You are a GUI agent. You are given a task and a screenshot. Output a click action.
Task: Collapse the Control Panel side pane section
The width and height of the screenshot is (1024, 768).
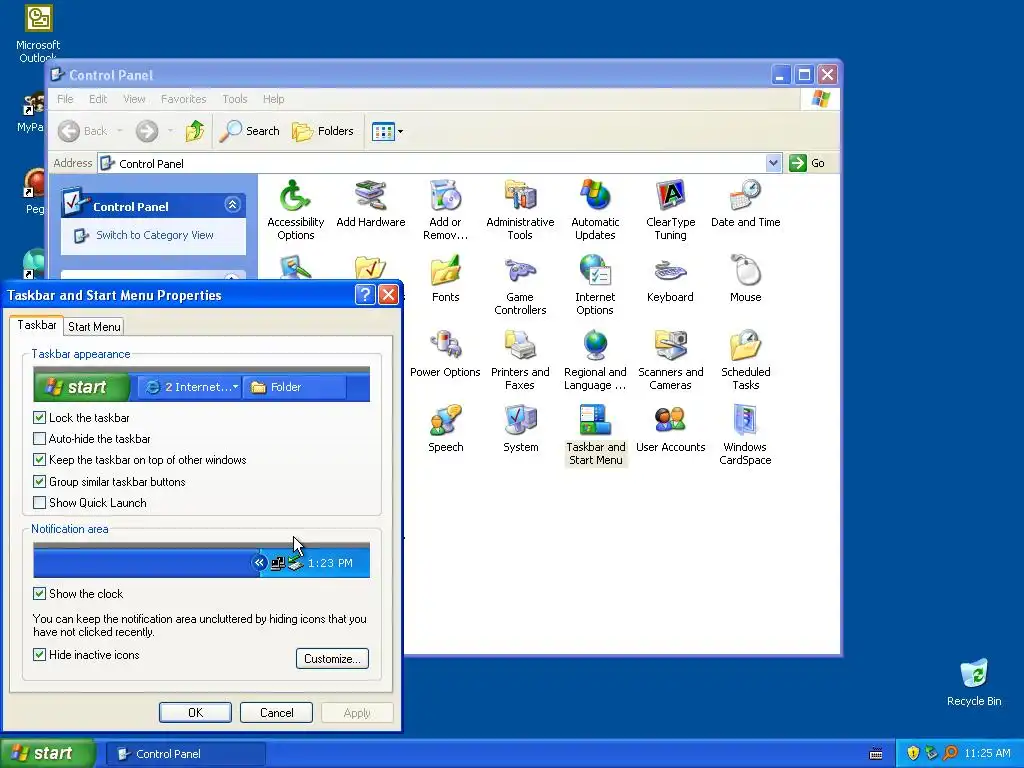point(232,205)
